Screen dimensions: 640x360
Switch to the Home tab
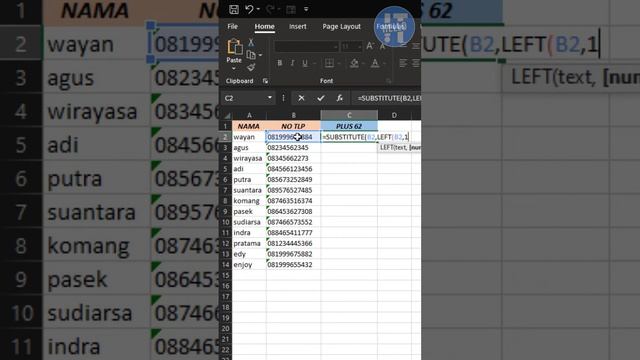click(x=264, y=27)
